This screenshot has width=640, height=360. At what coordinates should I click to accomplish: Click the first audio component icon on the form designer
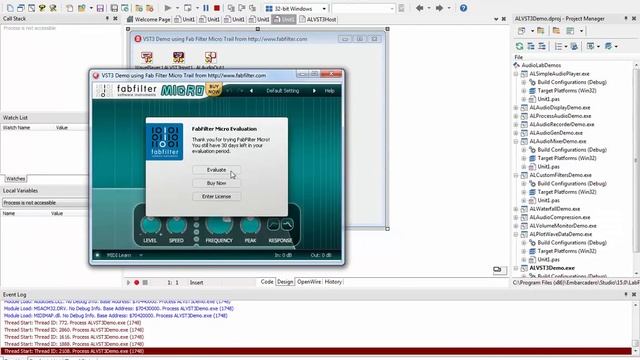pos(147,58)
